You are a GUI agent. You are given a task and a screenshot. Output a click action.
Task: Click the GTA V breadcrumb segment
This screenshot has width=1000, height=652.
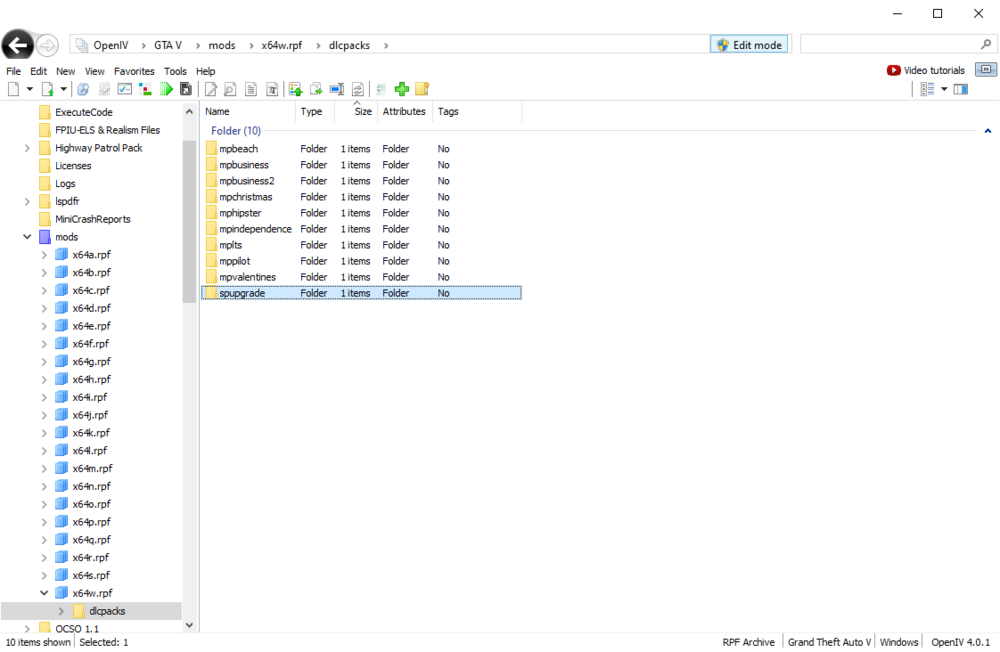click(x=168, y=45)
